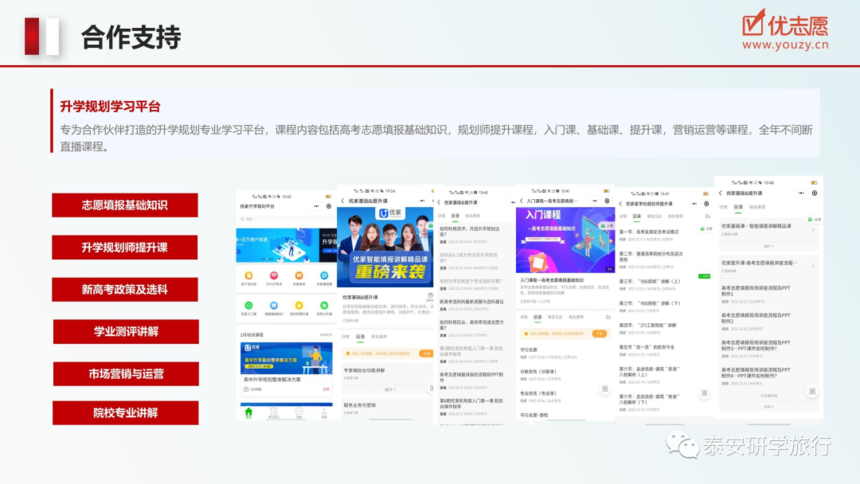The height and width of the screenshot is (484, 860).
Task: Switch to 目录 tab on rightmost phone
Action: tap(738, 207)
